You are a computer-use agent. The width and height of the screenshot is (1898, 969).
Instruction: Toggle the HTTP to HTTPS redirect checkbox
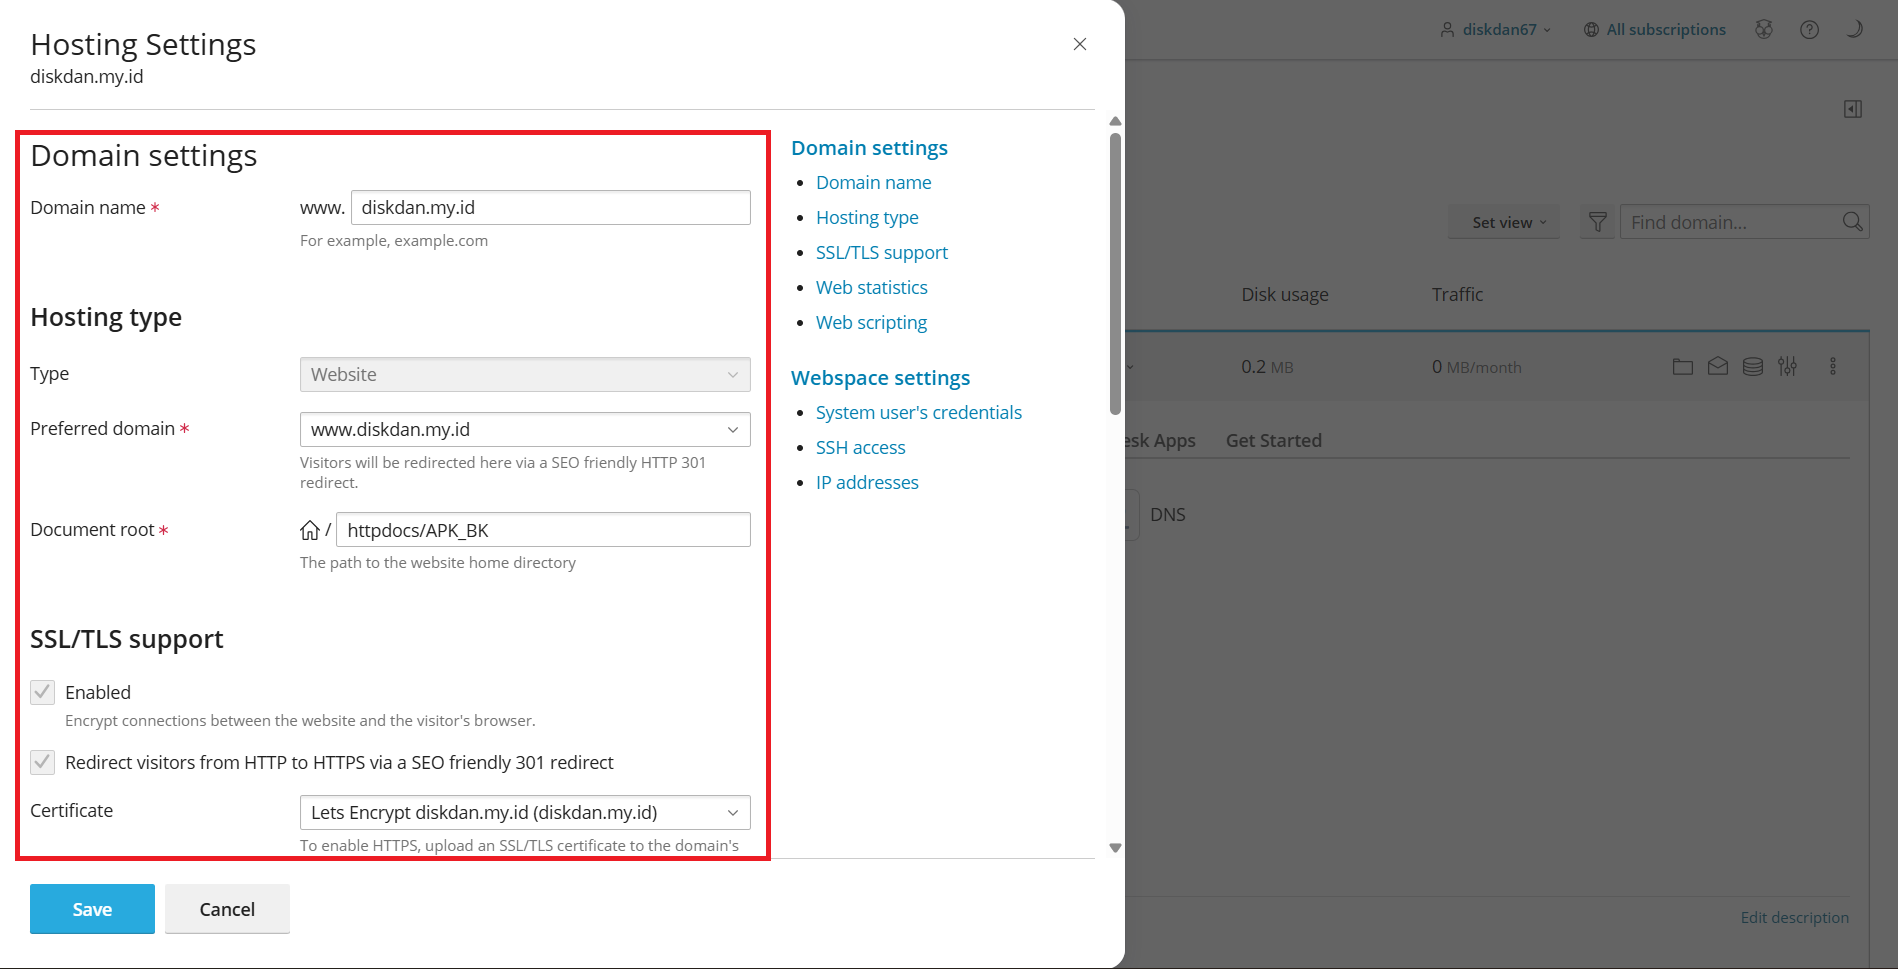coord(43,762)
